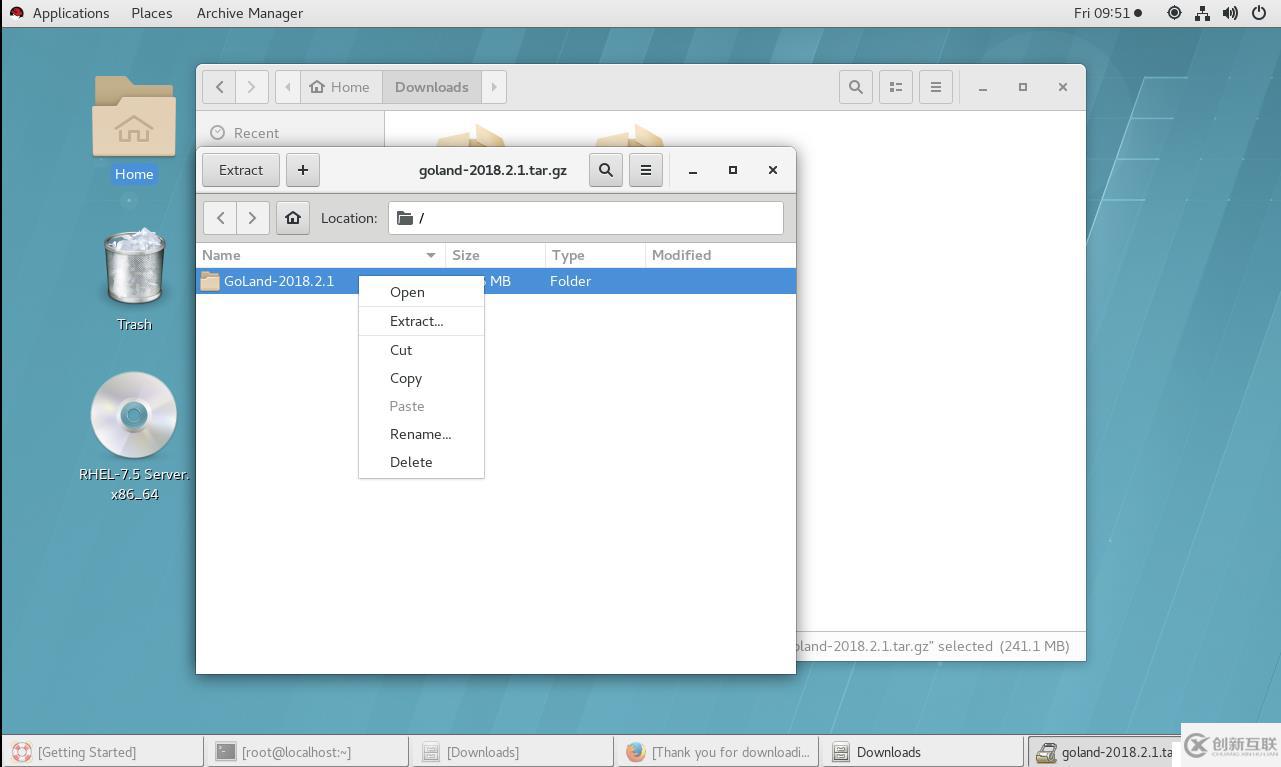Toggle list view in the Files window
Viewport: 1281px width, 767px height.
pyautogui.click(x=896, y=87)
